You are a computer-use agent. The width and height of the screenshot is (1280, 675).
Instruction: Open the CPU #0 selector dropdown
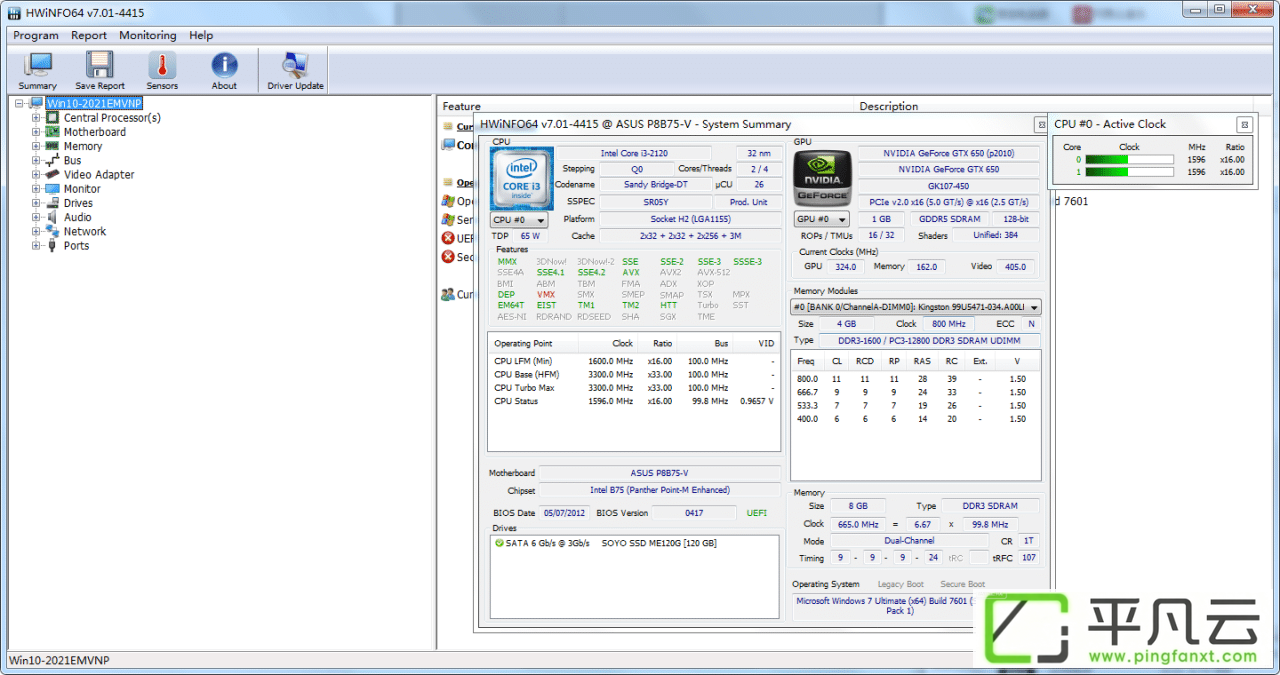519,220
